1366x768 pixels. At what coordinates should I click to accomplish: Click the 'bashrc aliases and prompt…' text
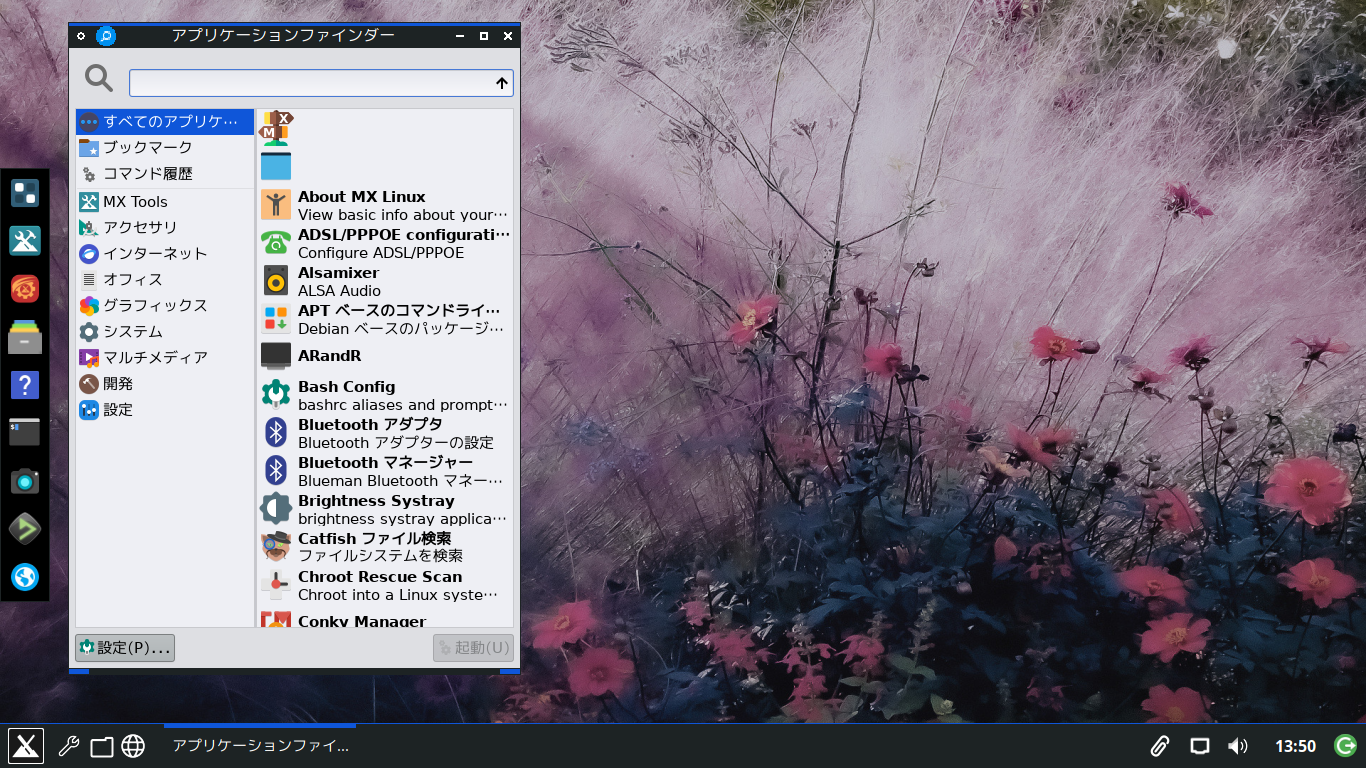(403, 405)
